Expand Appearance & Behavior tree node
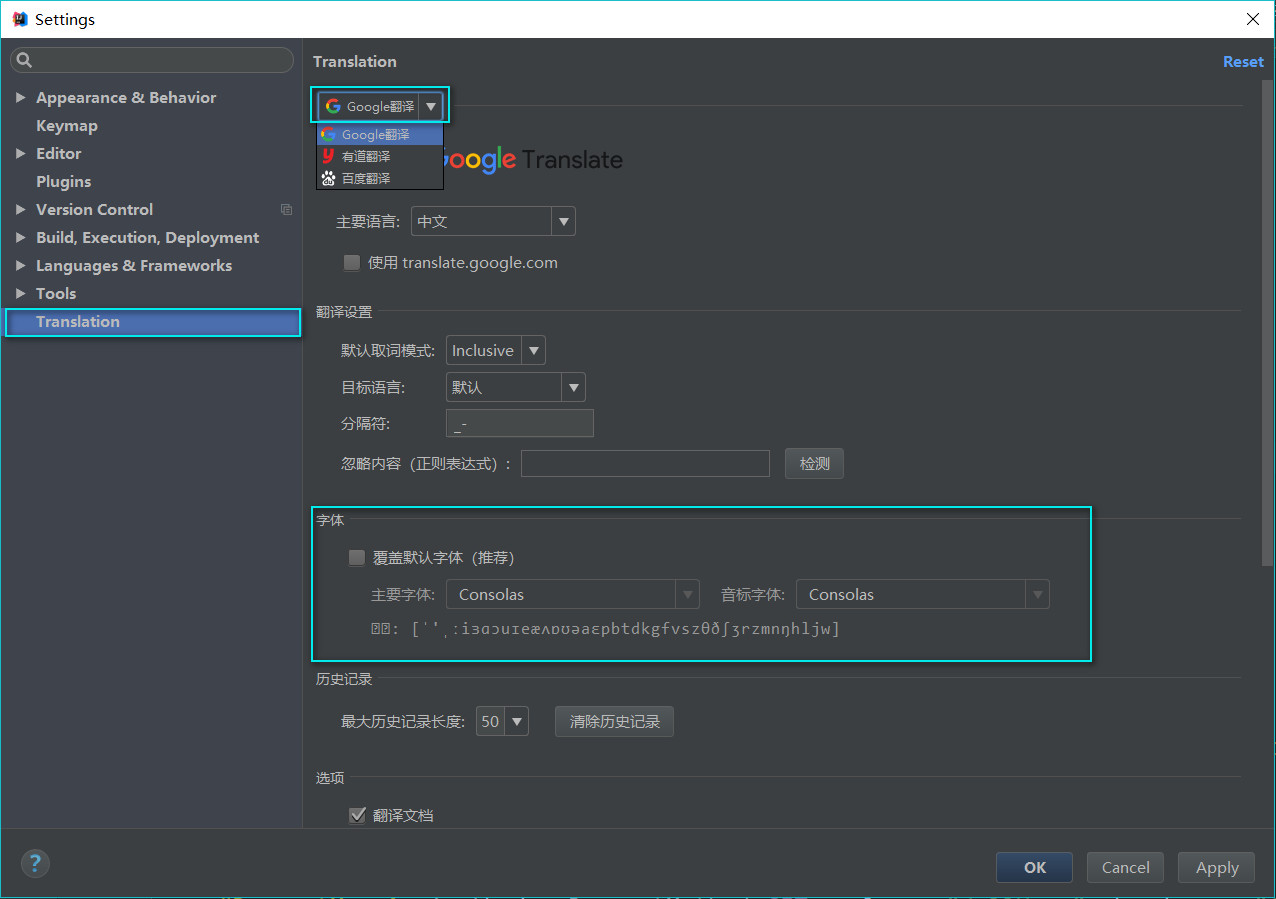Image resolution: width=1276 pixels, height=899 pixels. (x=20, y=98)
